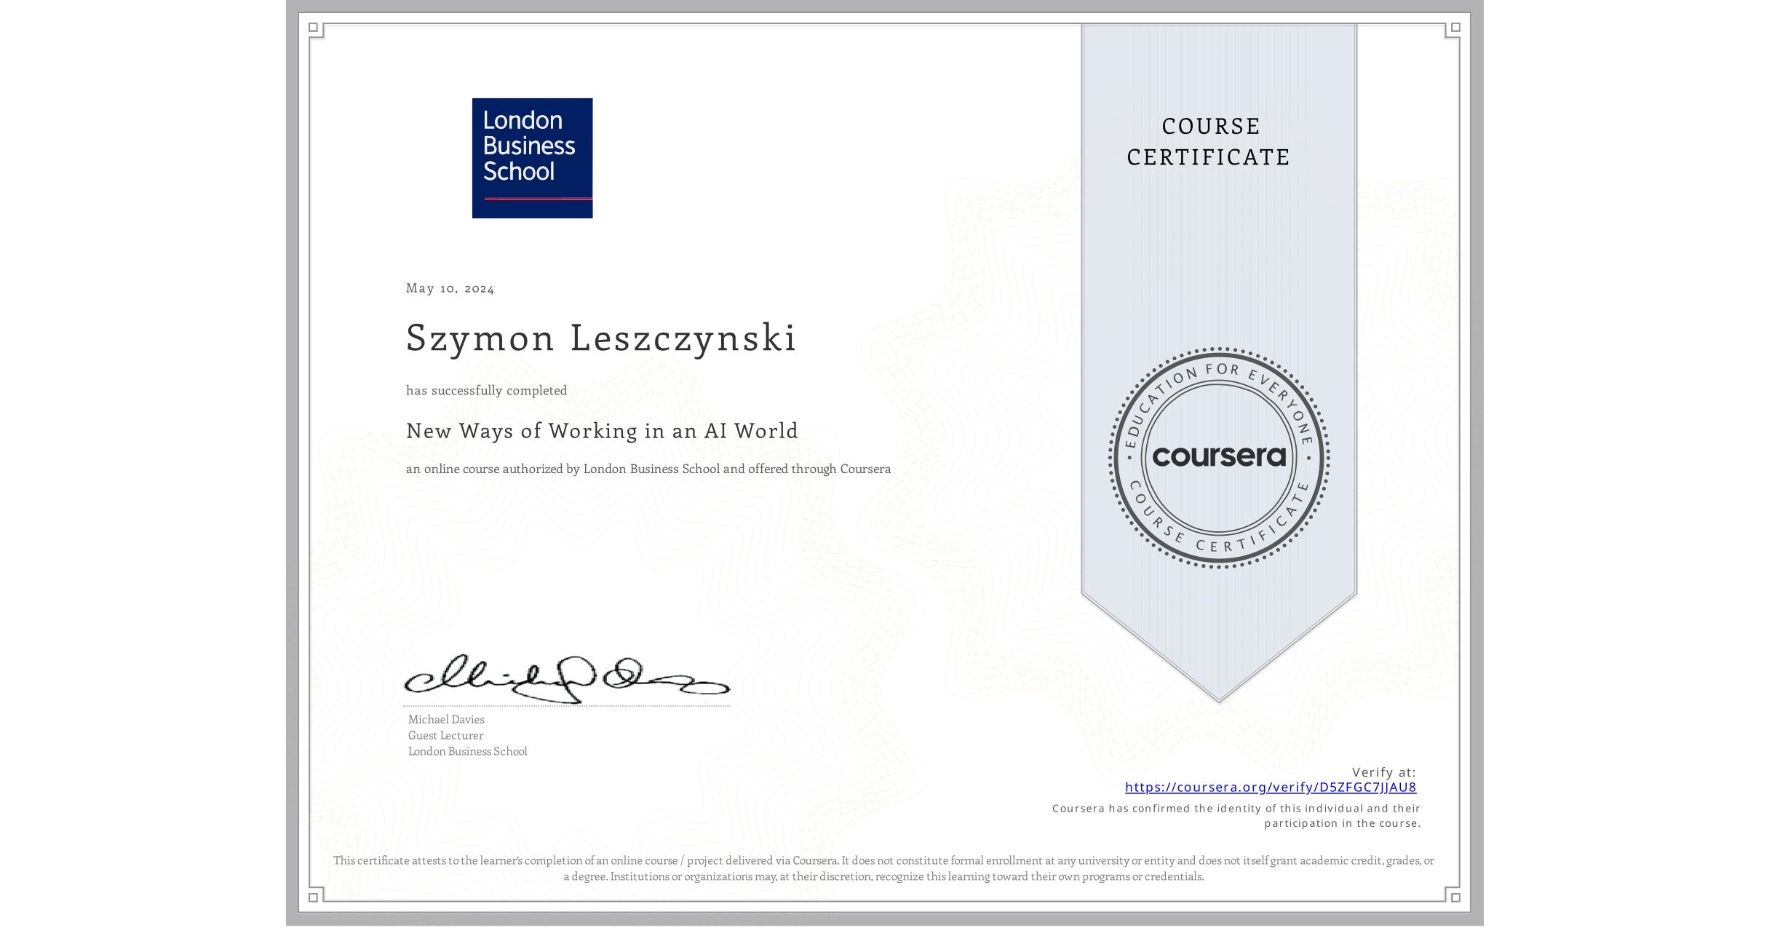The width and height of the screenshot is (1772, 928).
Task: Select the Michael Davies name text
Action: (446, 719)
